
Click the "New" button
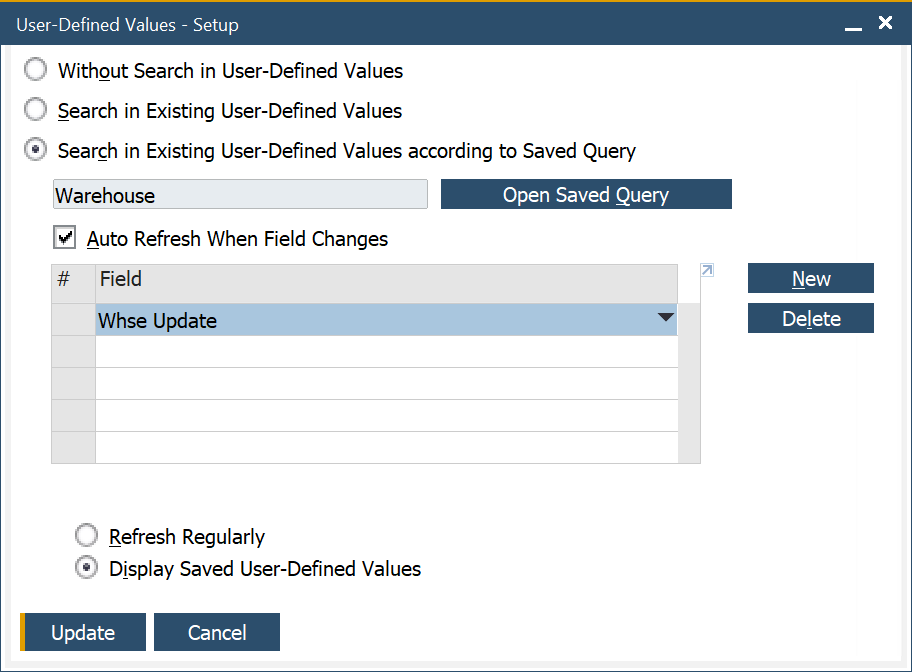tap(810, 278)
